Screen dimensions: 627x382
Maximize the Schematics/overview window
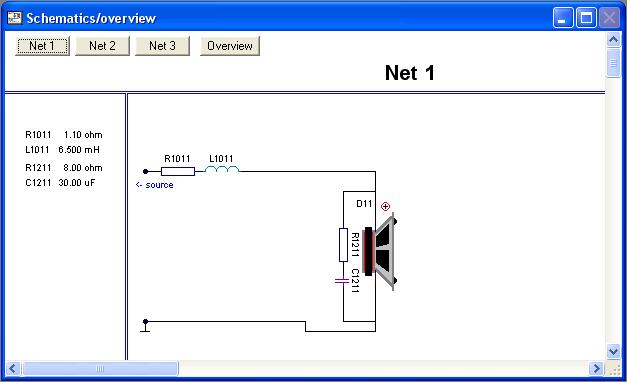click(x=586, y=18)
